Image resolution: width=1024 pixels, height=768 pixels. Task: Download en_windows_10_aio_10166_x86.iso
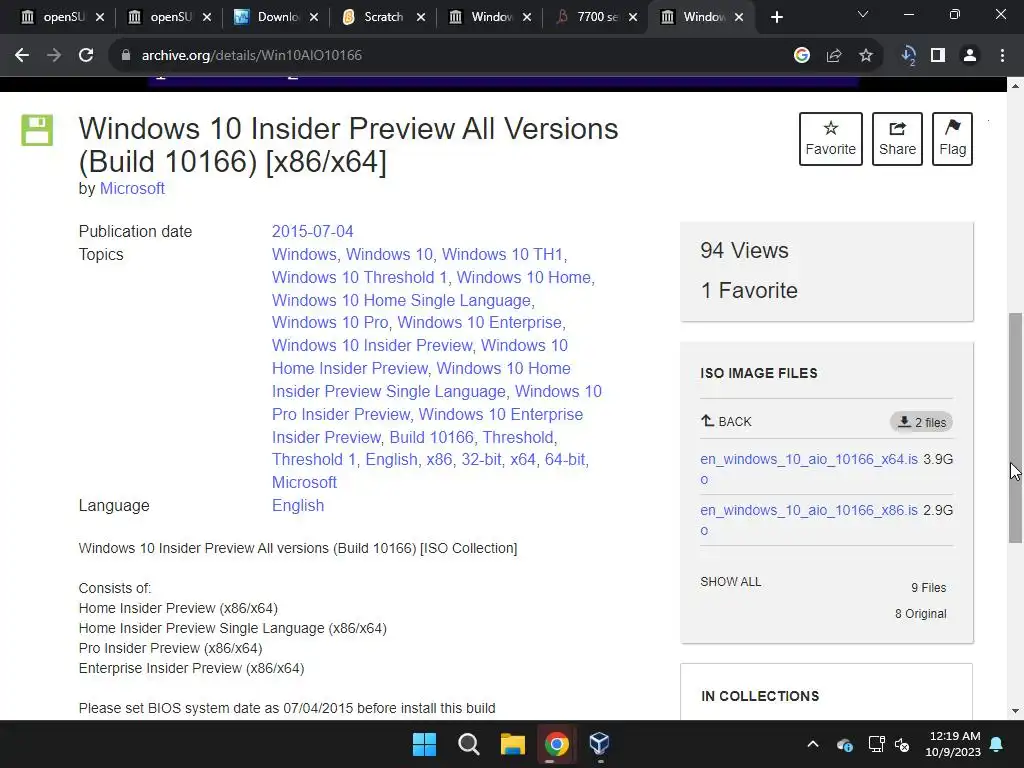click(x=808, y=520)
